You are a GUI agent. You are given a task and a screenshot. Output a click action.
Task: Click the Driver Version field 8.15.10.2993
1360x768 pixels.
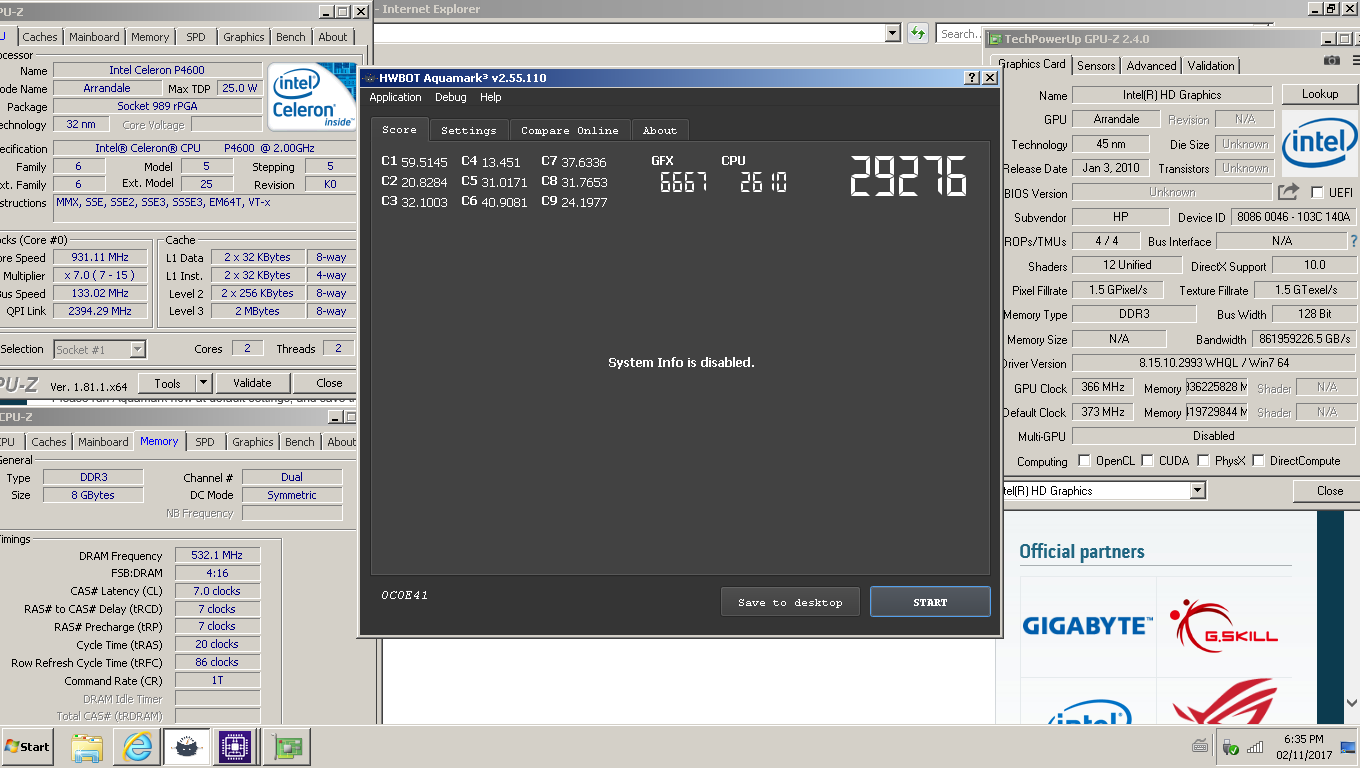point(1214,363)
